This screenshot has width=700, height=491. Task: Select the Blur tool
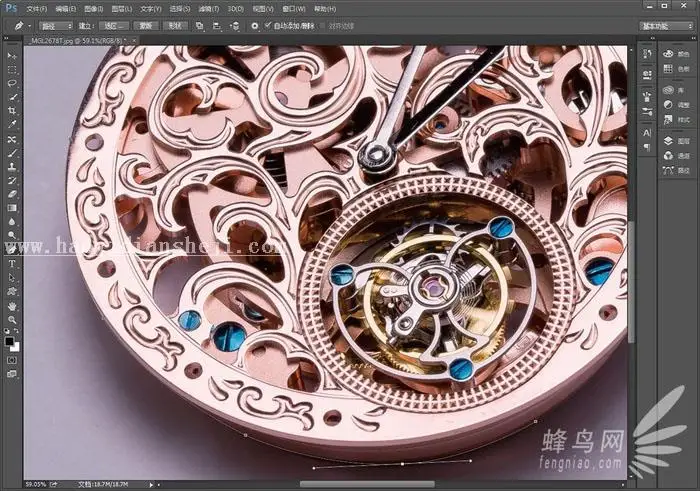(x=12, y=221)
